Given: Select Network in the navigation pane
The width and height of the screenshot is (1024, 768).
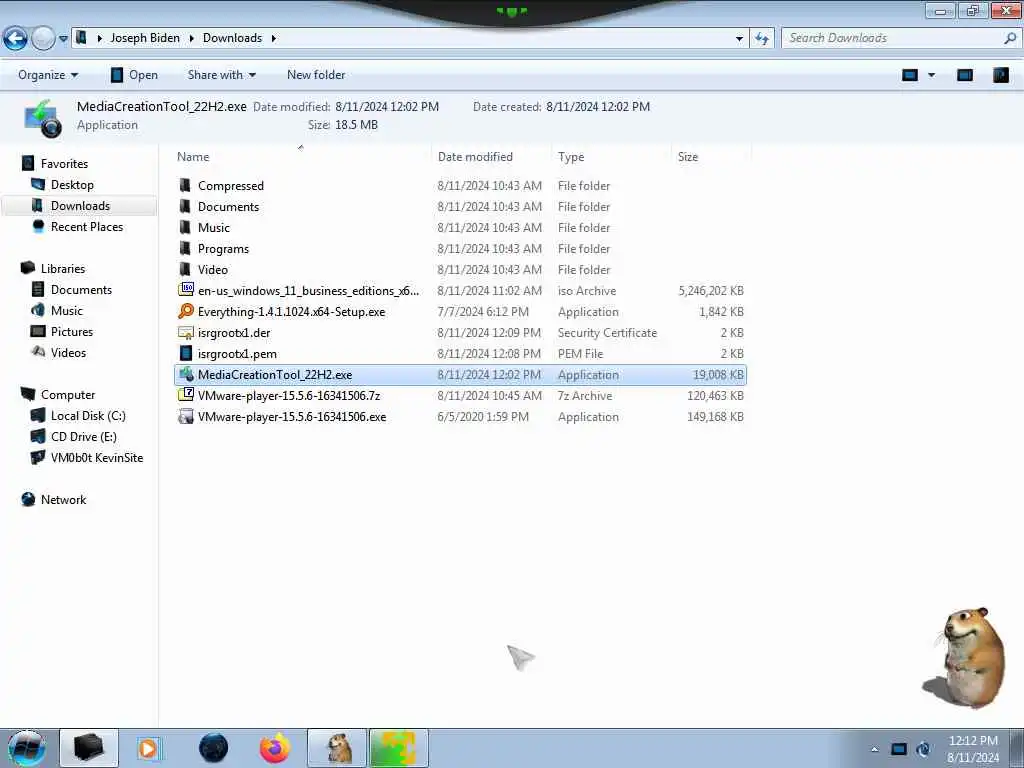Looking at the screenshot, I should click(63, 500).
